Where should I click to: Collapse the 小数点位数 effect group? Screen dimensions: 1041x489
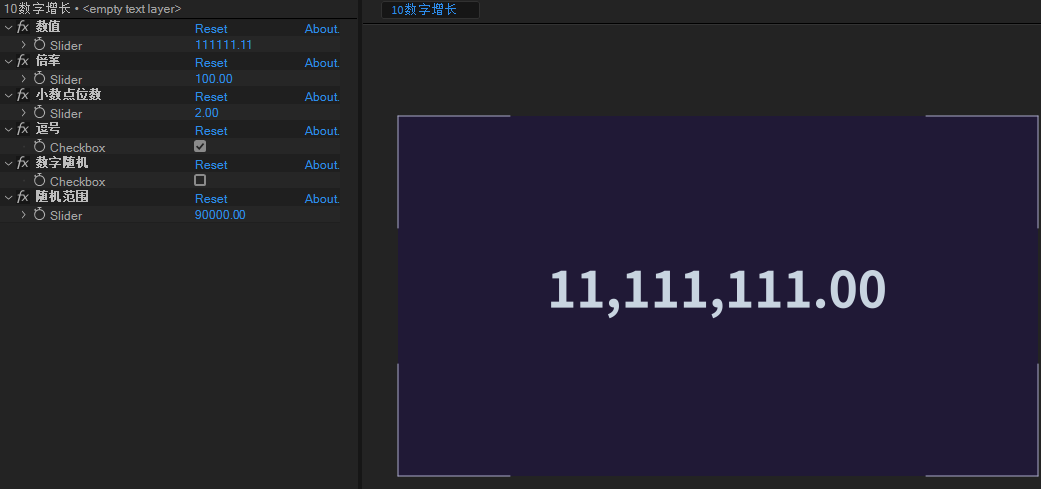tap(8, 96)
